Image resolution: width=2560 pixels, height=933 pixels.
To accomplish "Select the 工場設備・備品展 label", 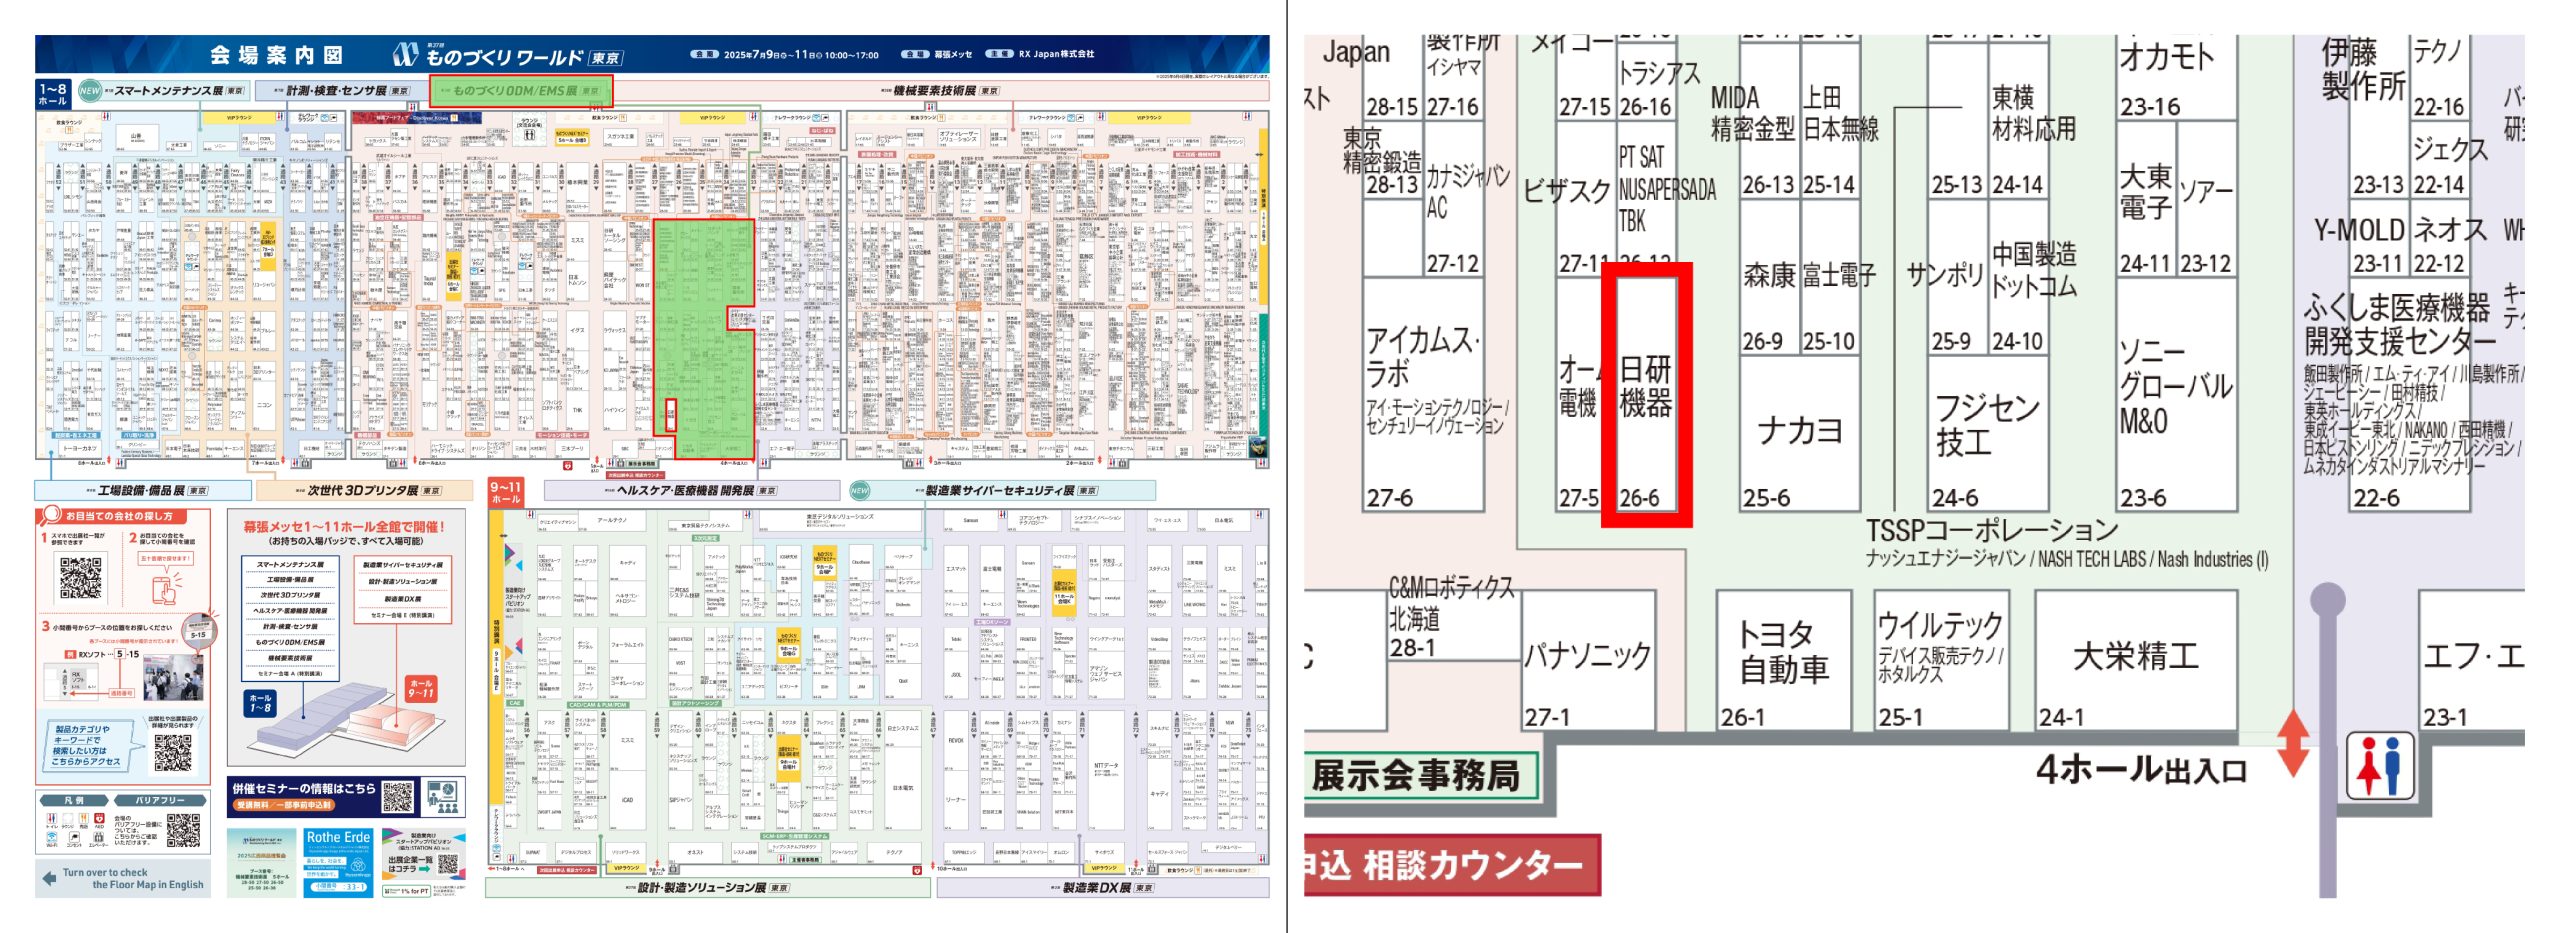I will (x=143, y=490).
